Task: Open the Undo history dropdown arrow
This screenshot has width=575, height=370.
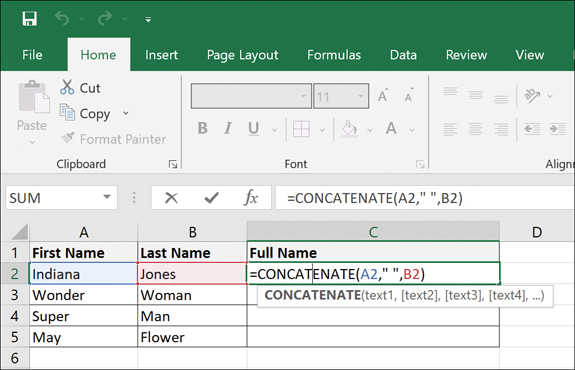Action: point(81,19)
